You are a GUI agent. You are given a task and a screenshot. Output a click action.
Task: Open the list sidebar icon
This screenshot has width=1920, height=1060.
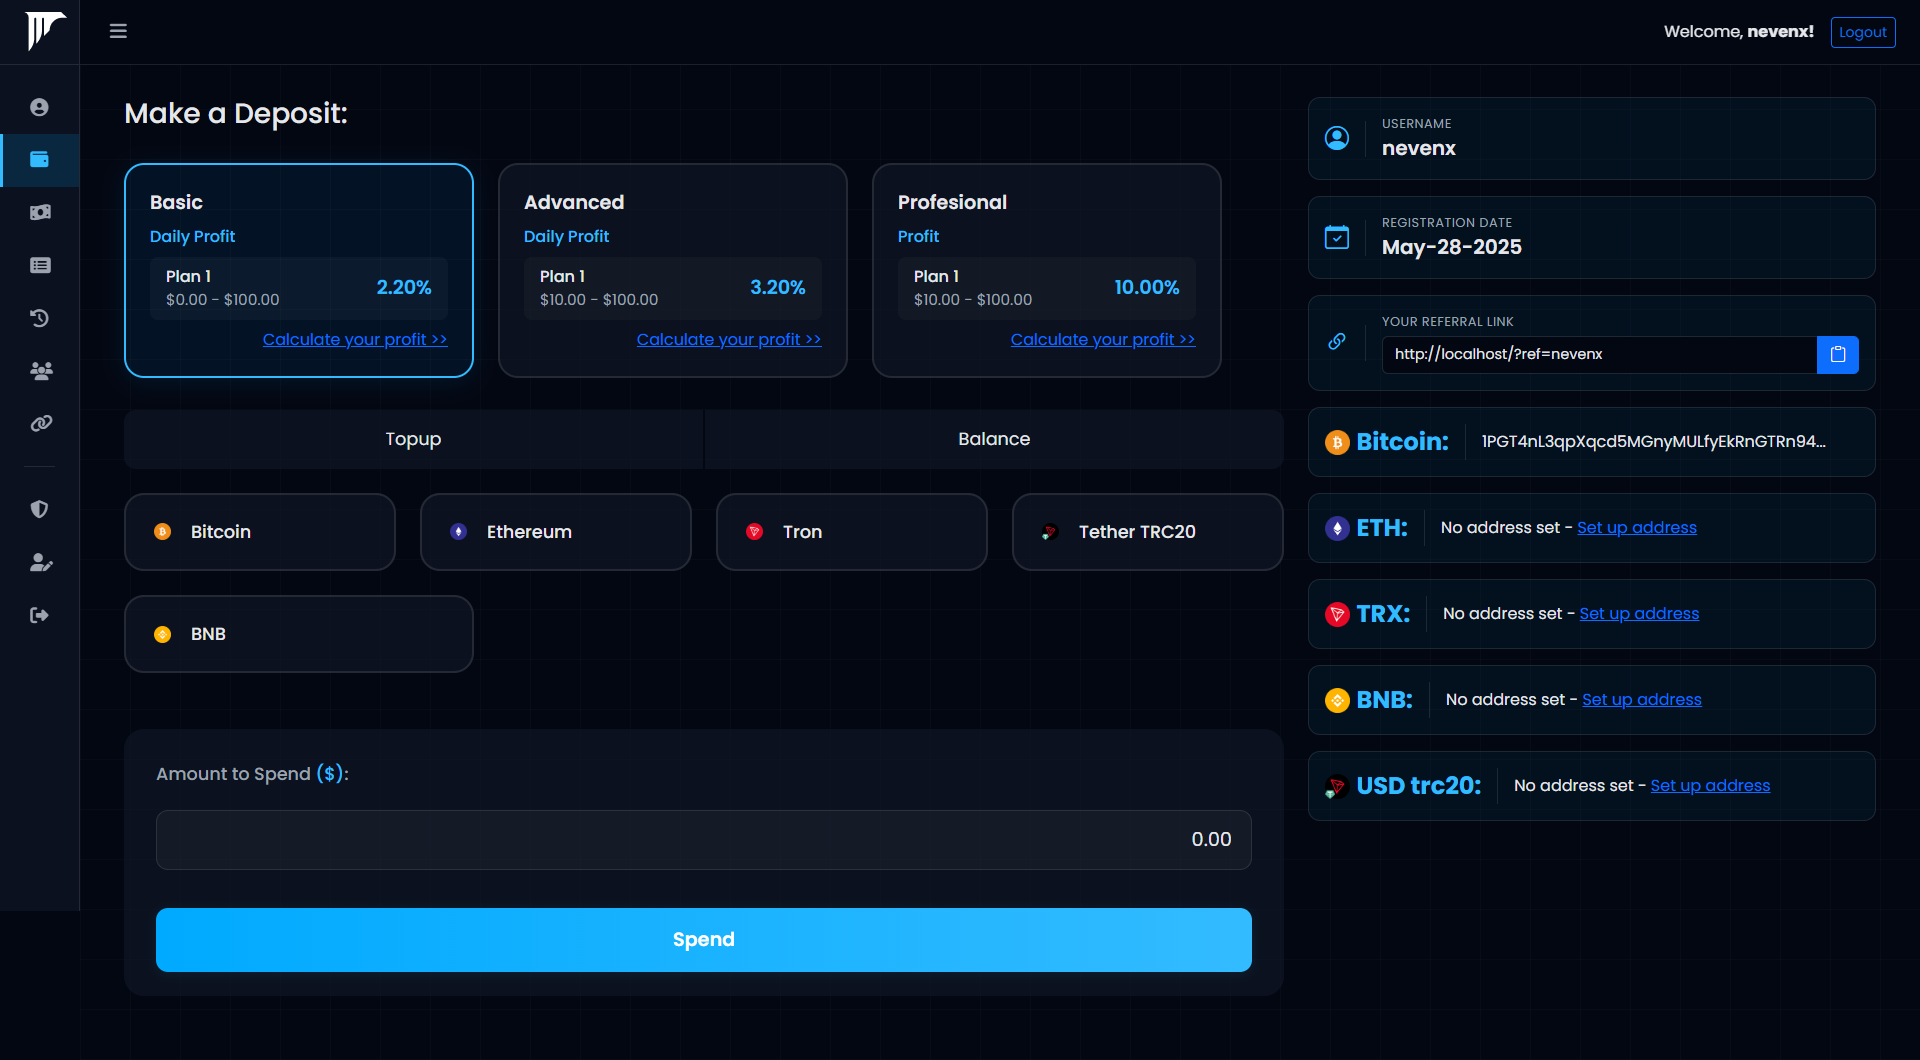[40, 265]
